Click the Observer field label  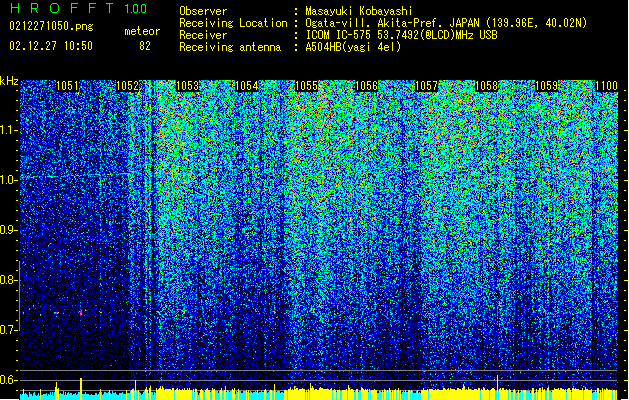click(203, 11)
